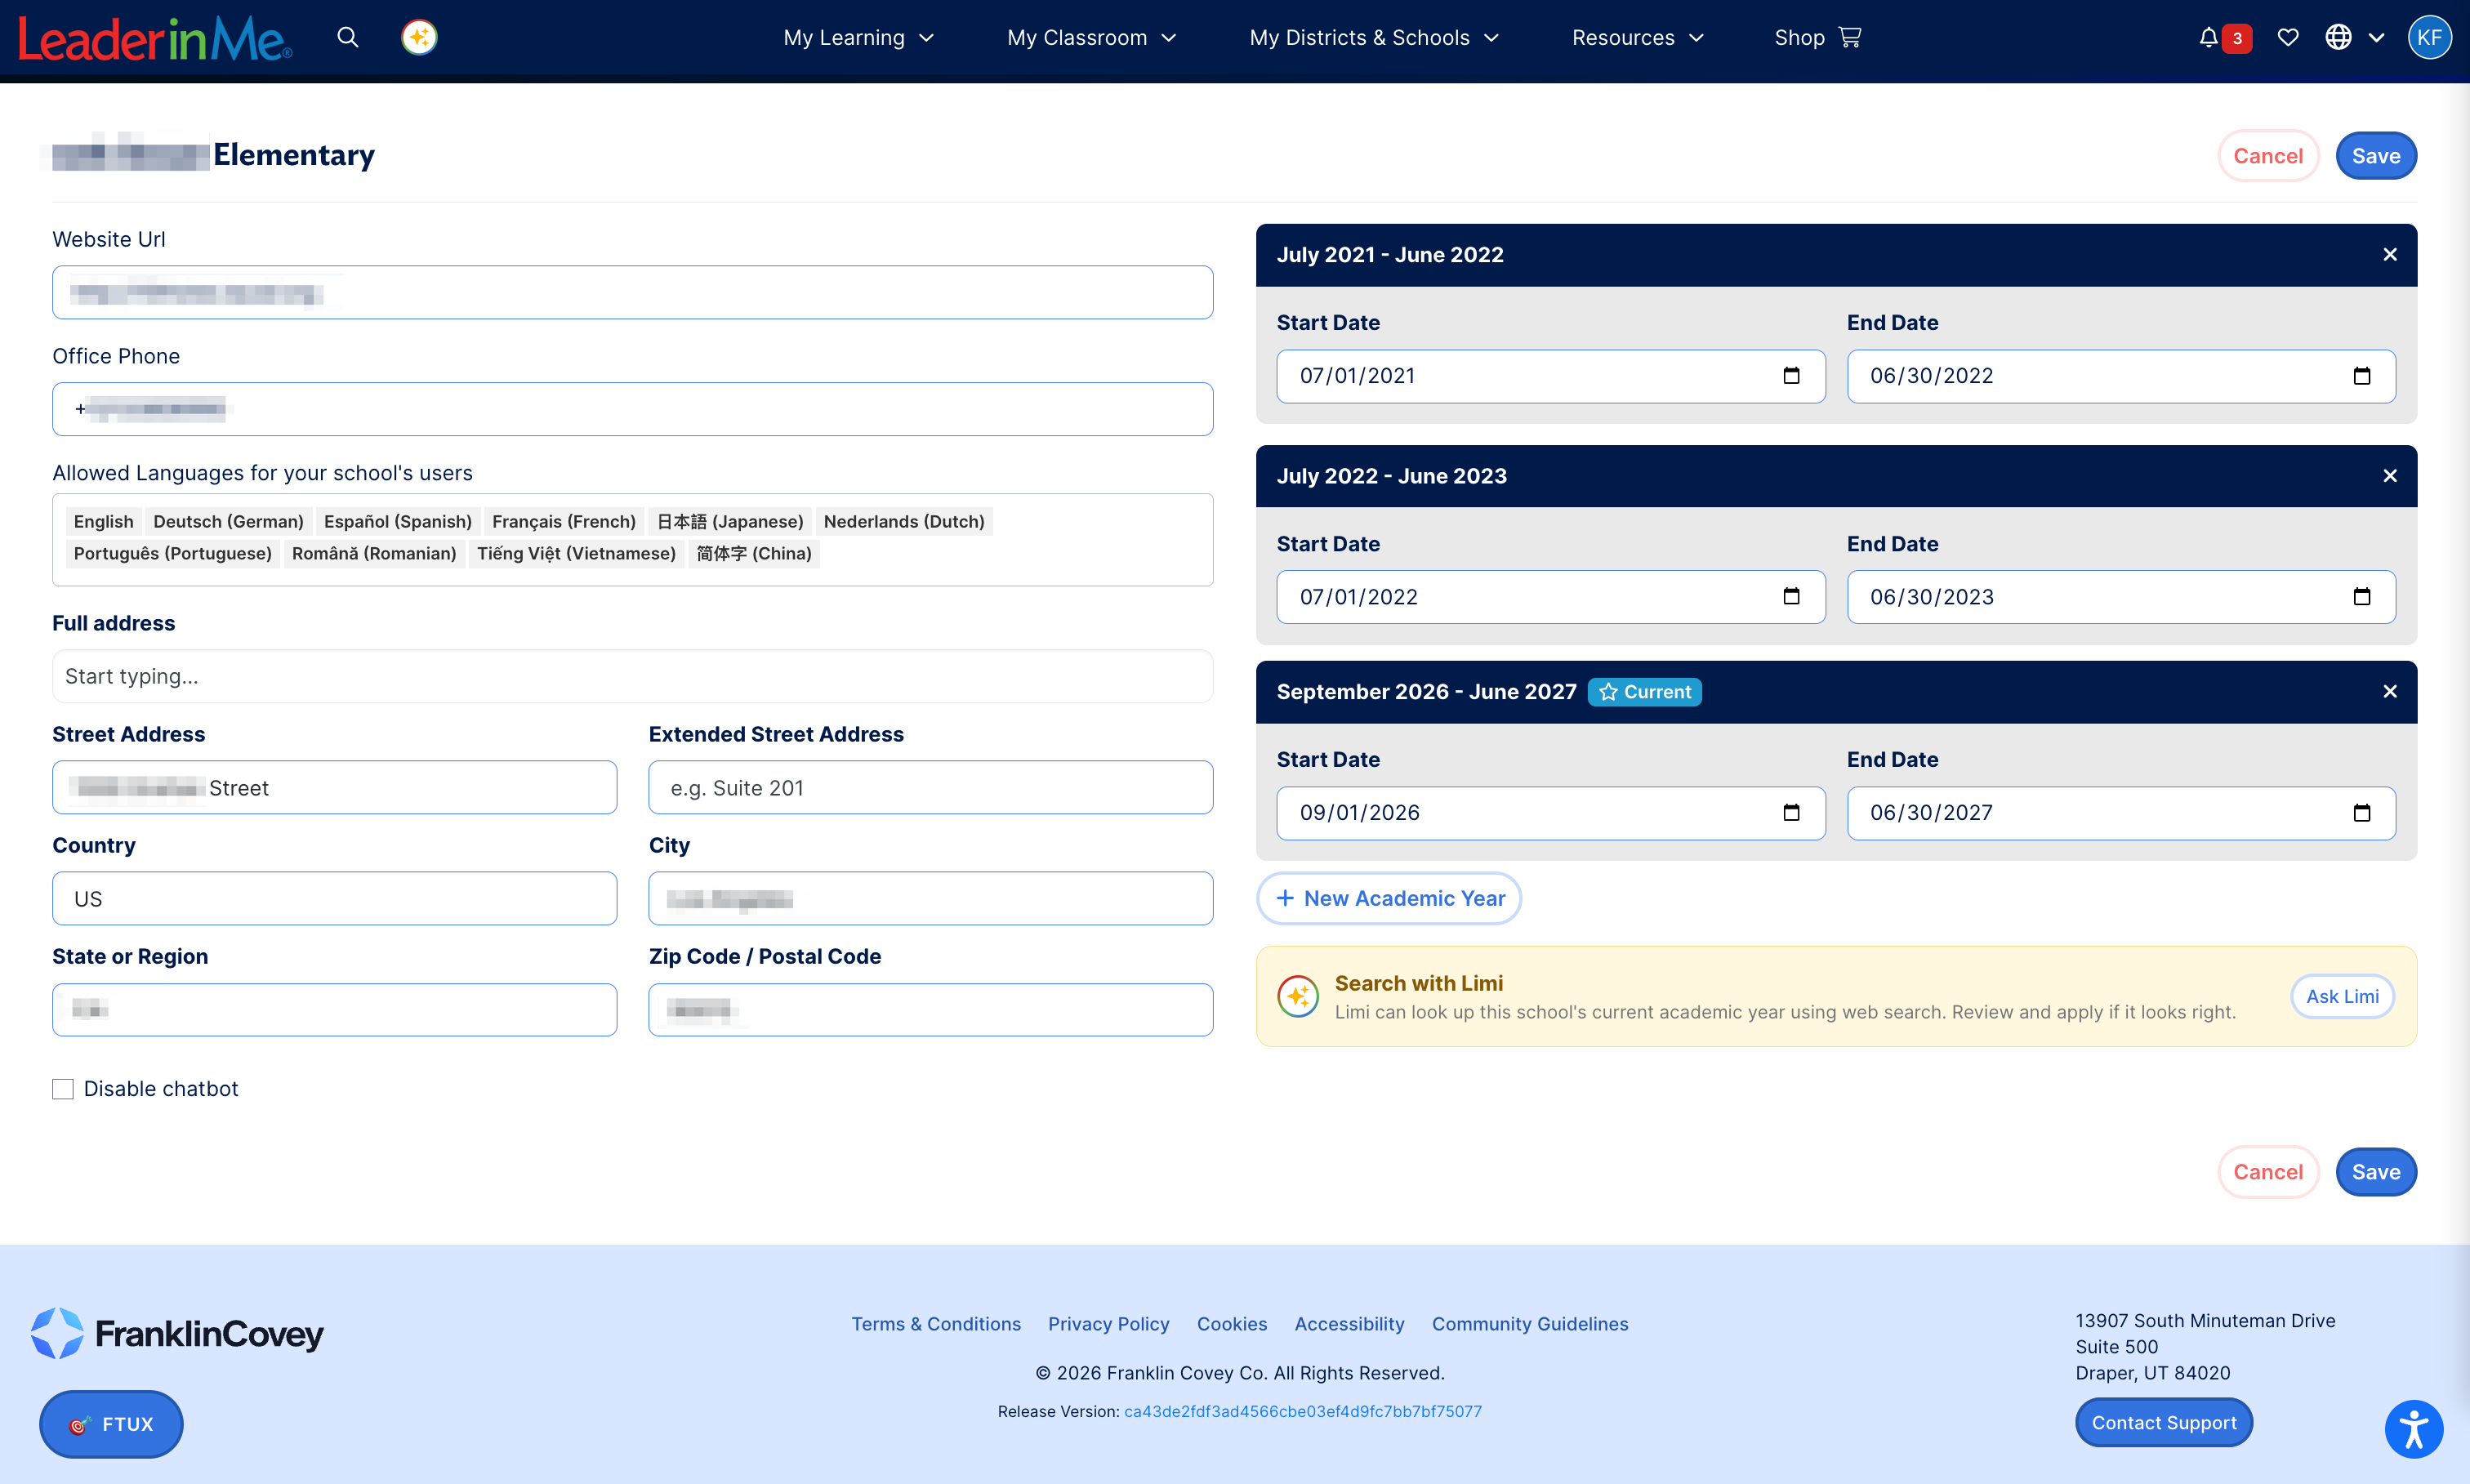The height and width of the screenshot is (1484, 2470).
Task: Remove the July 2021 - June 2022 year
Action: (2390, 255)
